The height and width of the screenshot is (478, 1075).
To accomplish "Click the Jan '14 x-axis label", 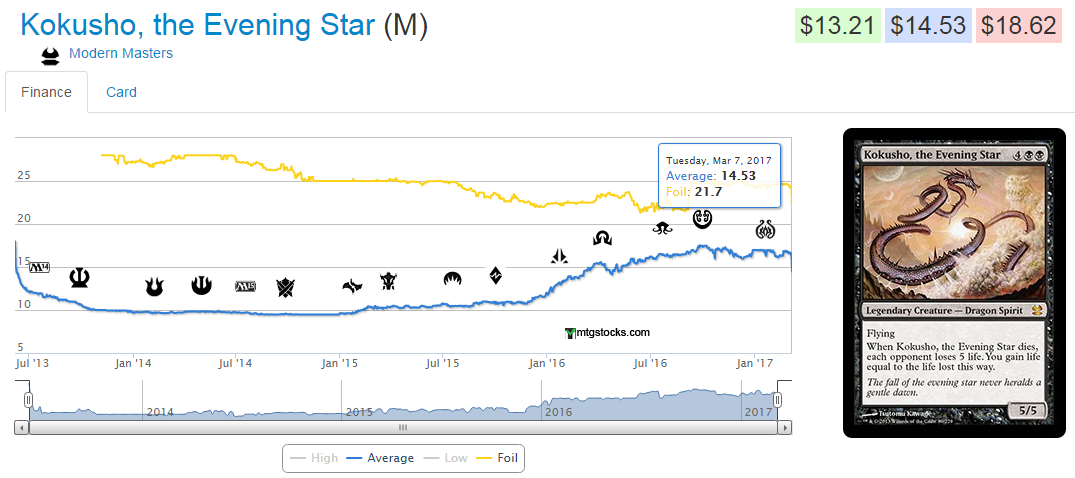I will coord(132,362).
